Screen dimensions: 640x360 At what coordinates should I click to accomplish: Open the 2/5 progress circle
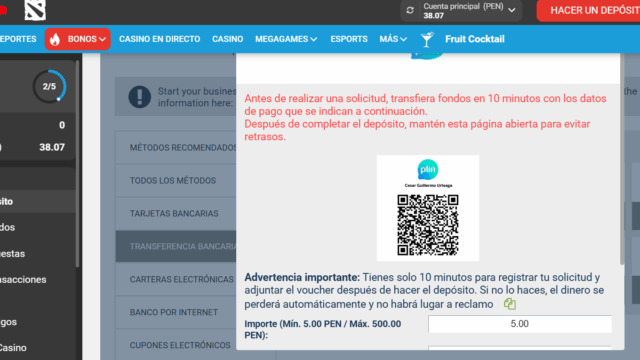pyautogui.click(x=49, y=87)
